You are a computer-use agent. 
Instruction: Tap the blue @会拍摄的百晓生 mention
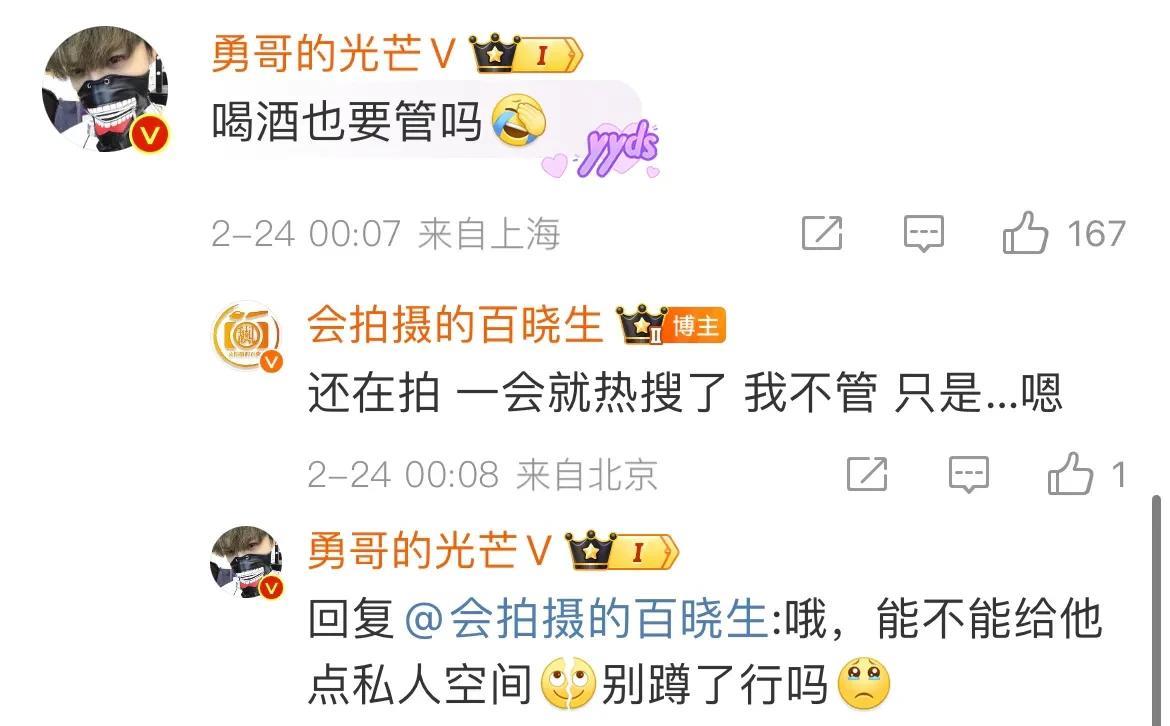click(x=586, y=619)
